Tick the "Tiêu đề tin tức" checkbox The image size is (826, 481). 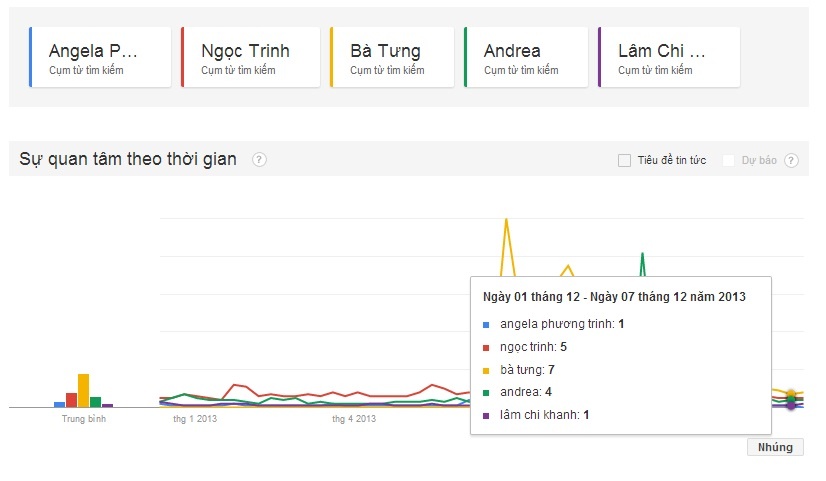tap(624, 160)
